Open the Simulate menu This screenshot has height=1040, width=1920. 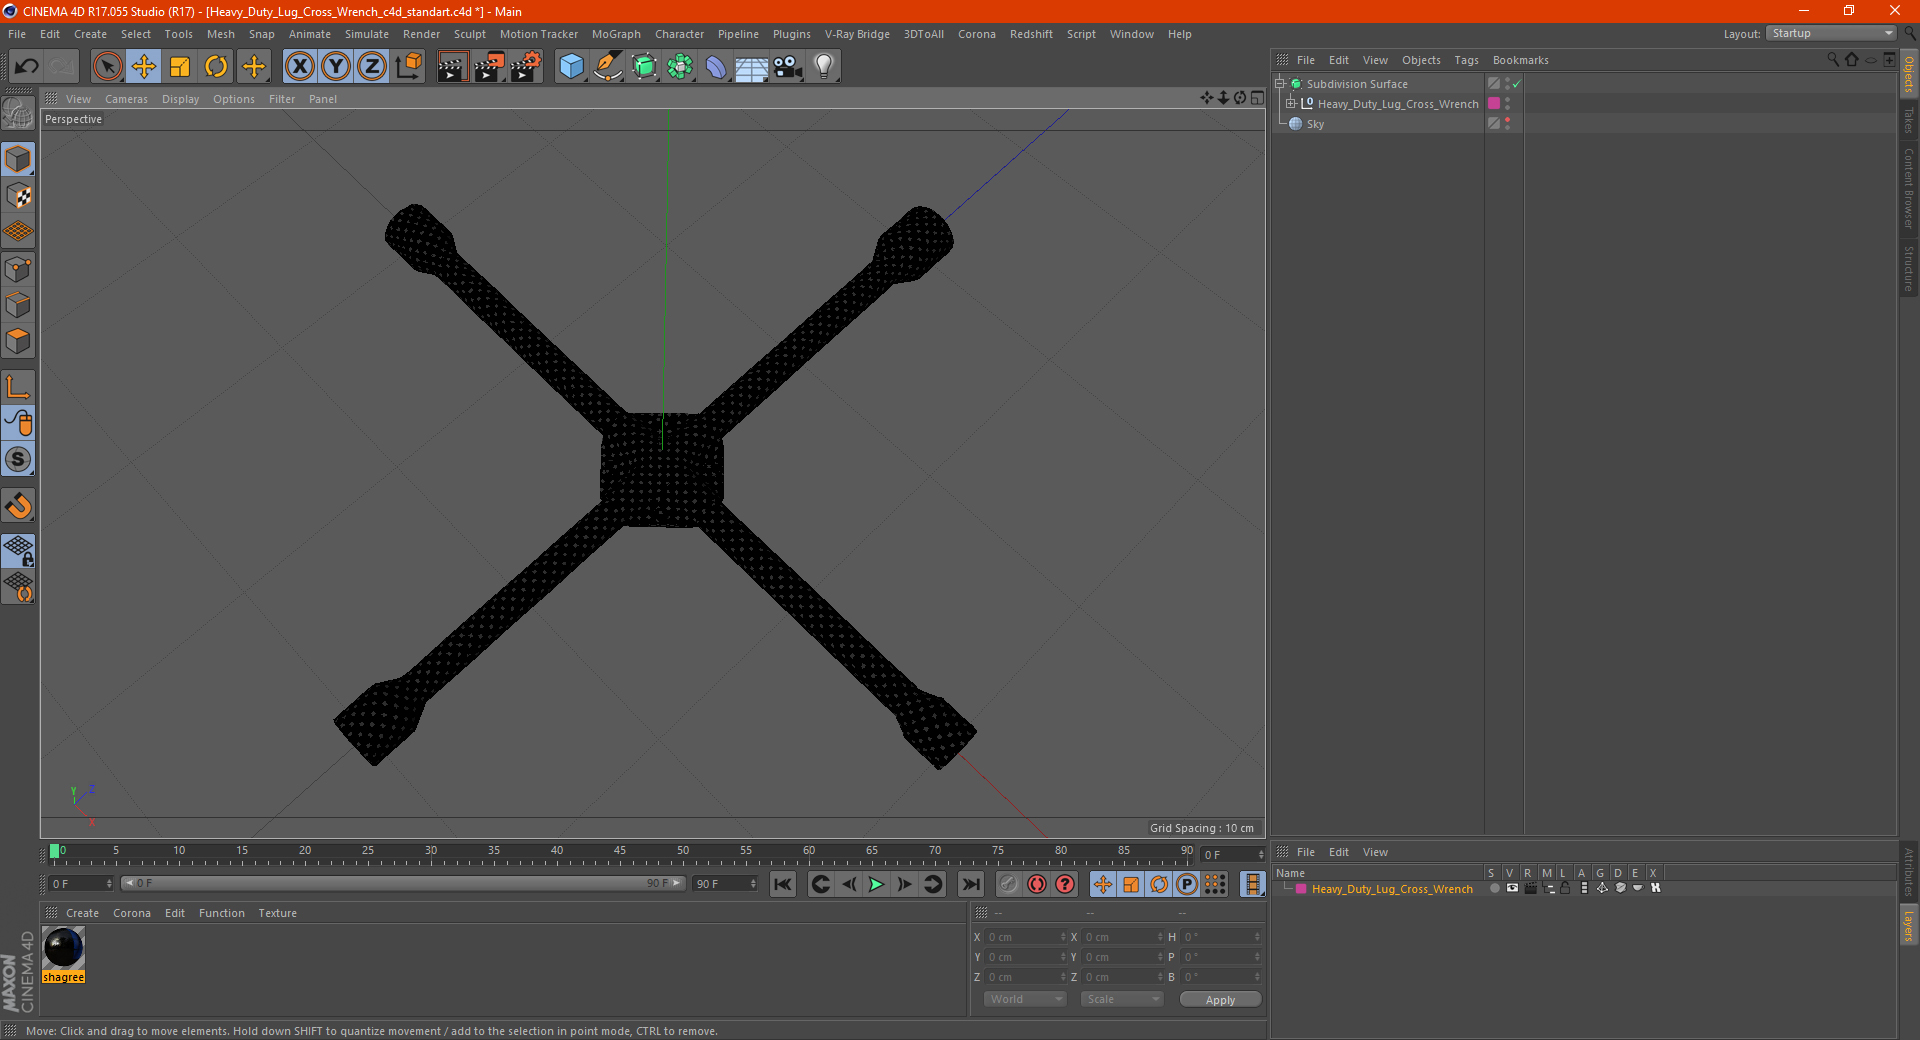[366, 34]
